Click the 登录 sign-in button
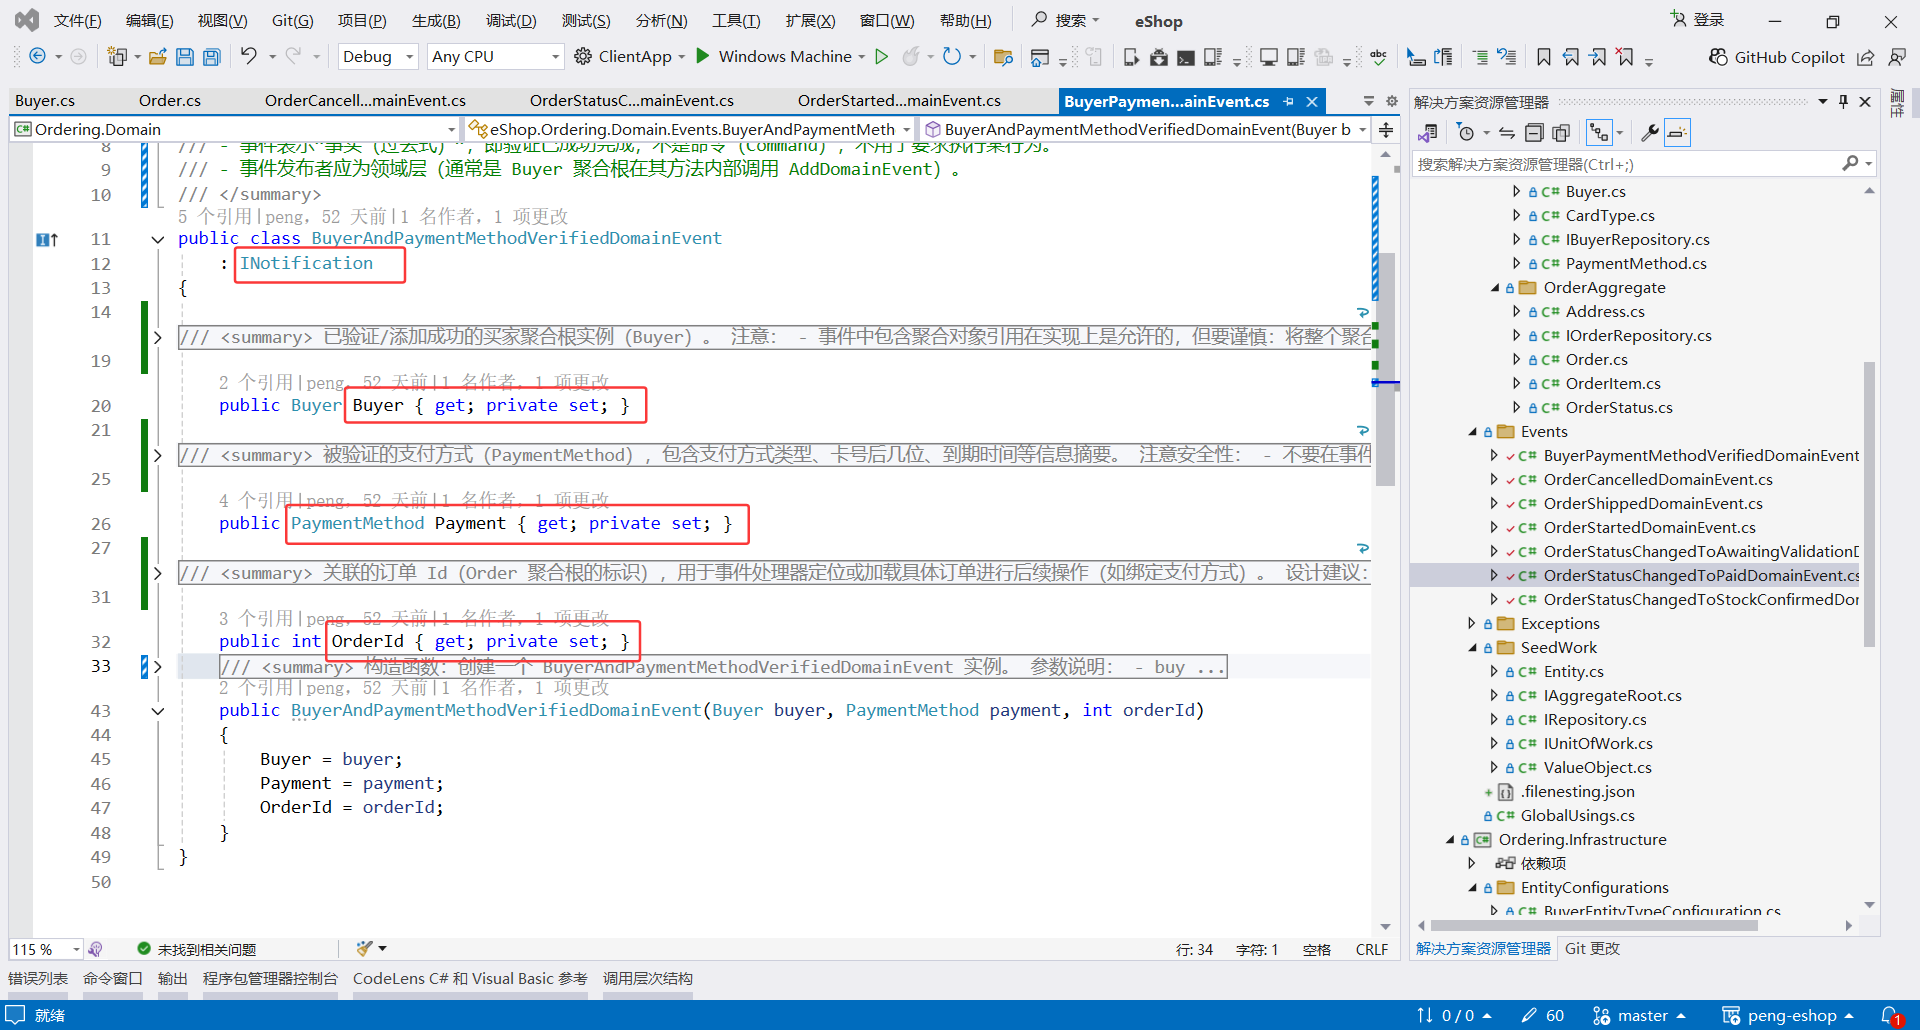This screenshot has height=1030, width=1920. click(1698, 20)
